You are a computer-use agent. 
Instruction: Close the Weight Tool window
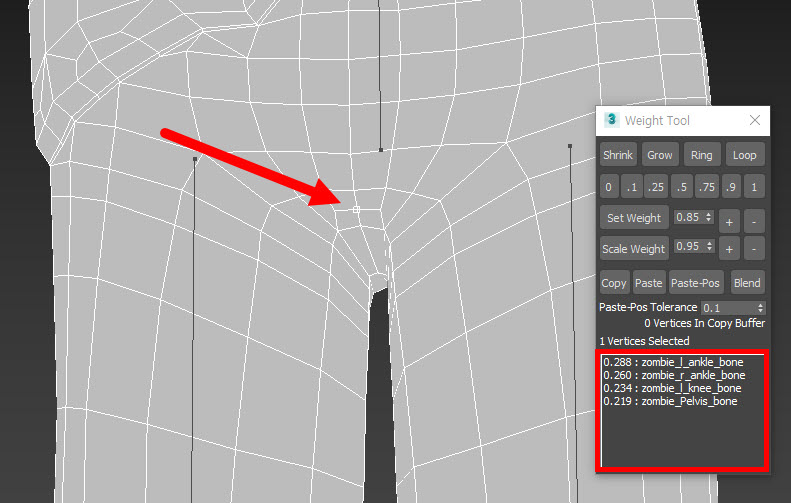coord(755,120)
